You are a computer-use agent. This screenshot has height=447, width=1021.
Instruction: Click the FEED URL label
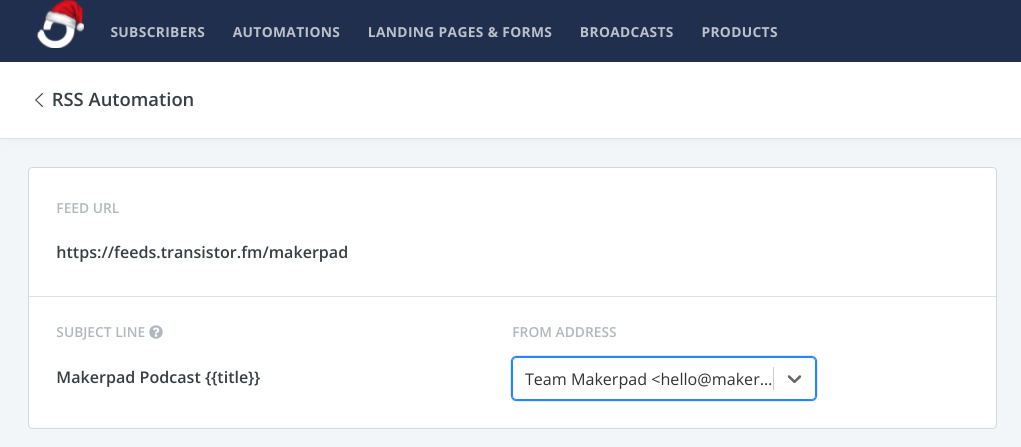tap(88, 209)
